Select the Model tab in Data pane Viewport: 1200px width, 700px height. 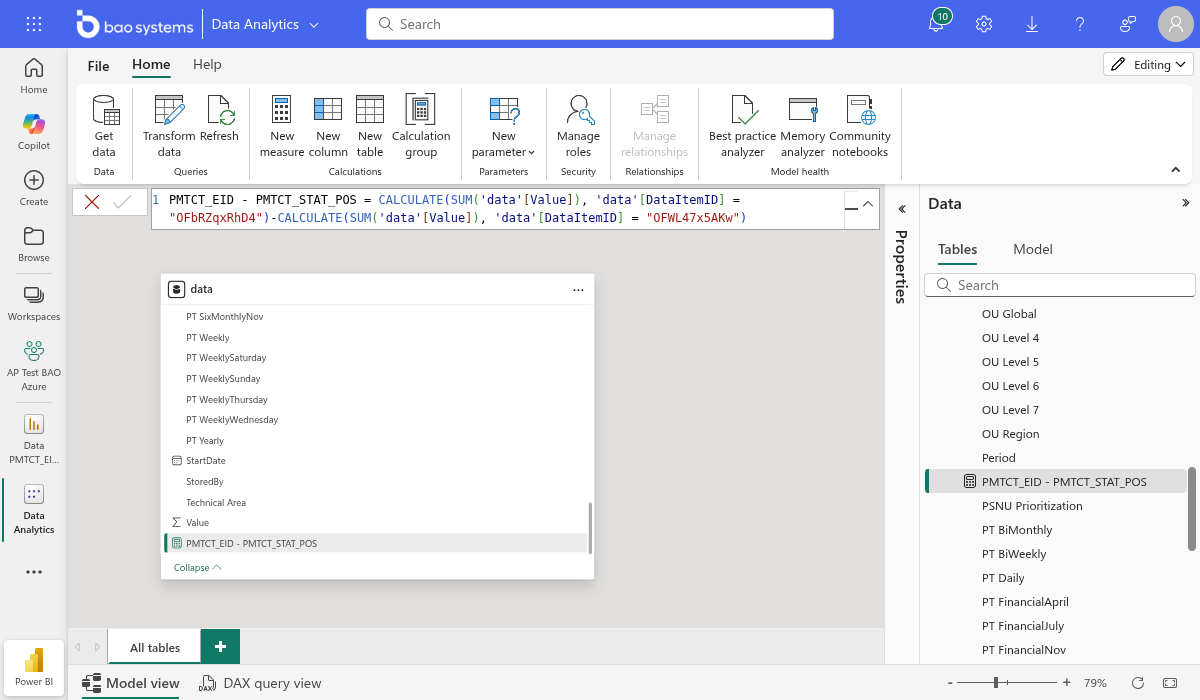click(1032, 249)
